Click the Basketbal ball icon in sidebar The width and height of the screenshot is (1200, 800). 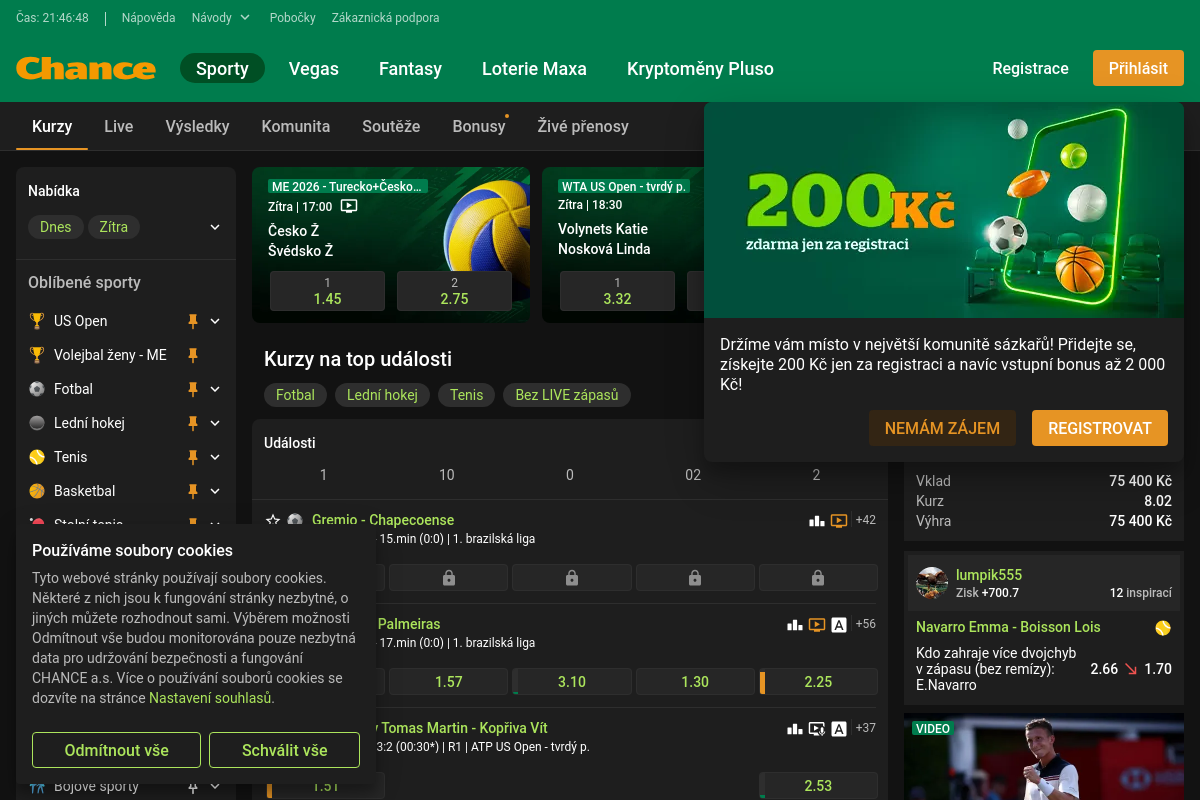[37, 491]
